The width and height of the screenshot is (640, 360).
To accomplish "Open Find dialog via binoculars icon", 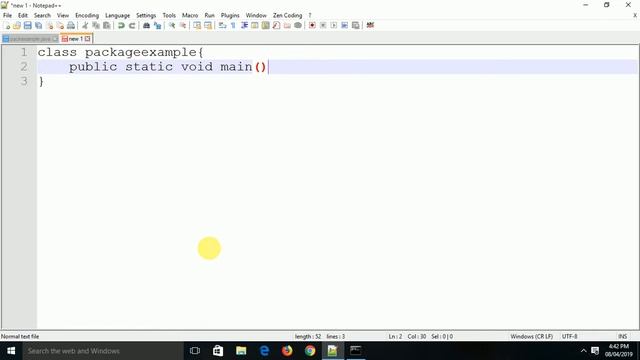I will (146, 25).
